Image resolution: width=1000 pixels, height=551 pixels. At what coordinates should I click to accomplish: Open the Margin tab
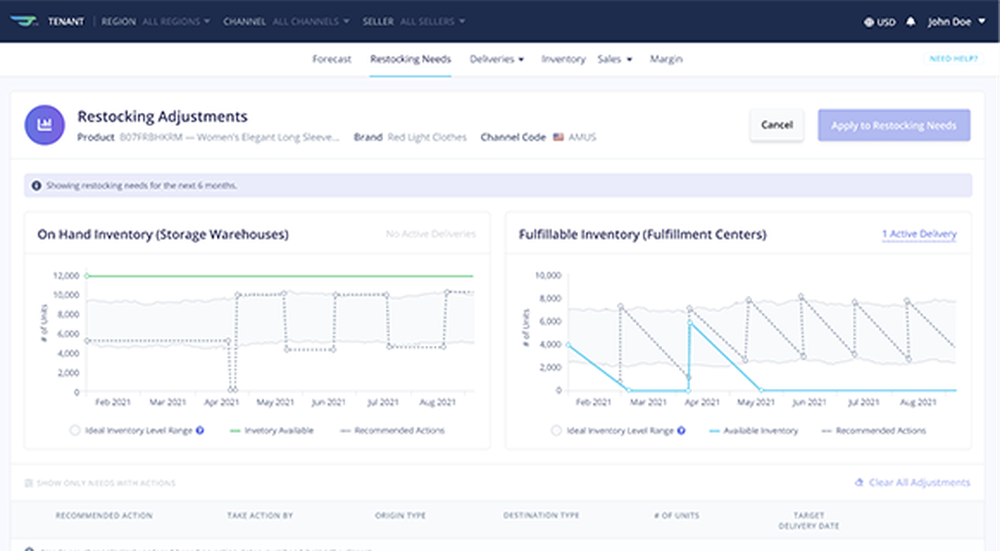tap(666, 59)
